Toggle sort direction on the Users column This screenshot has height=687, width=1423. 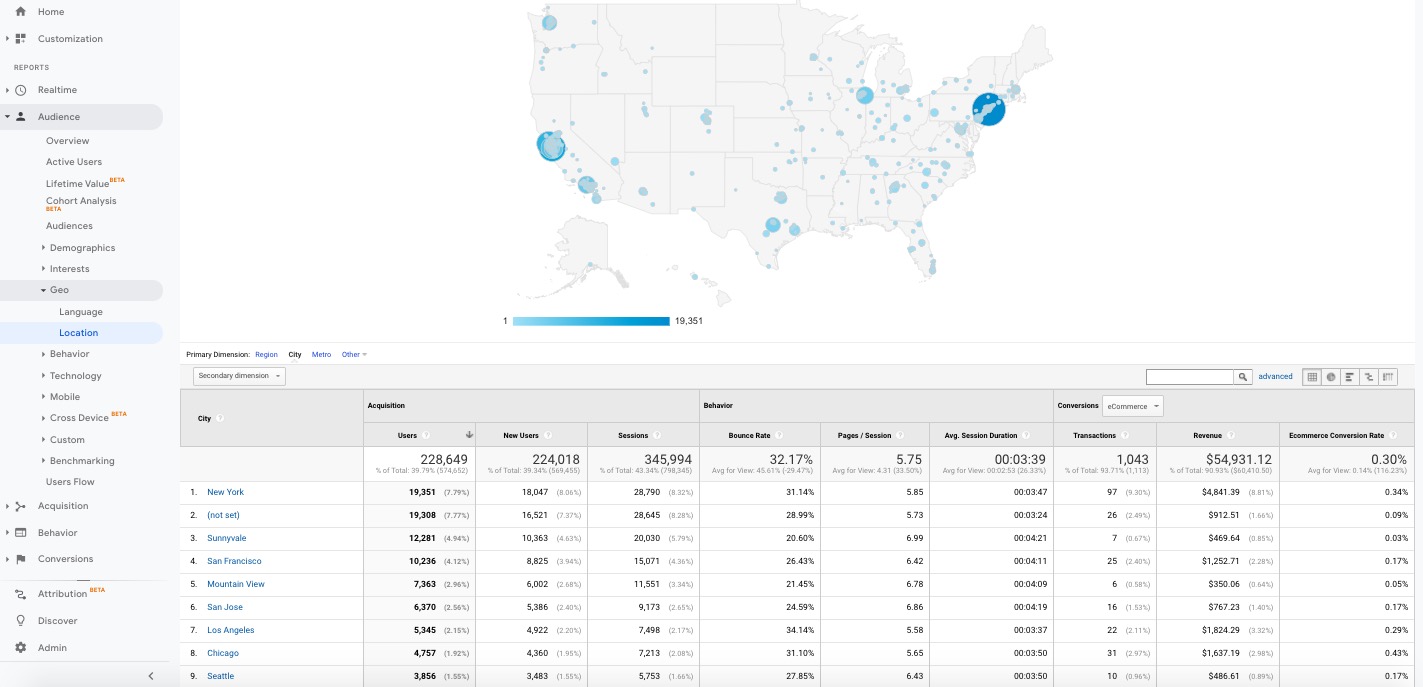pyautogui.click(x=469, y=435)
